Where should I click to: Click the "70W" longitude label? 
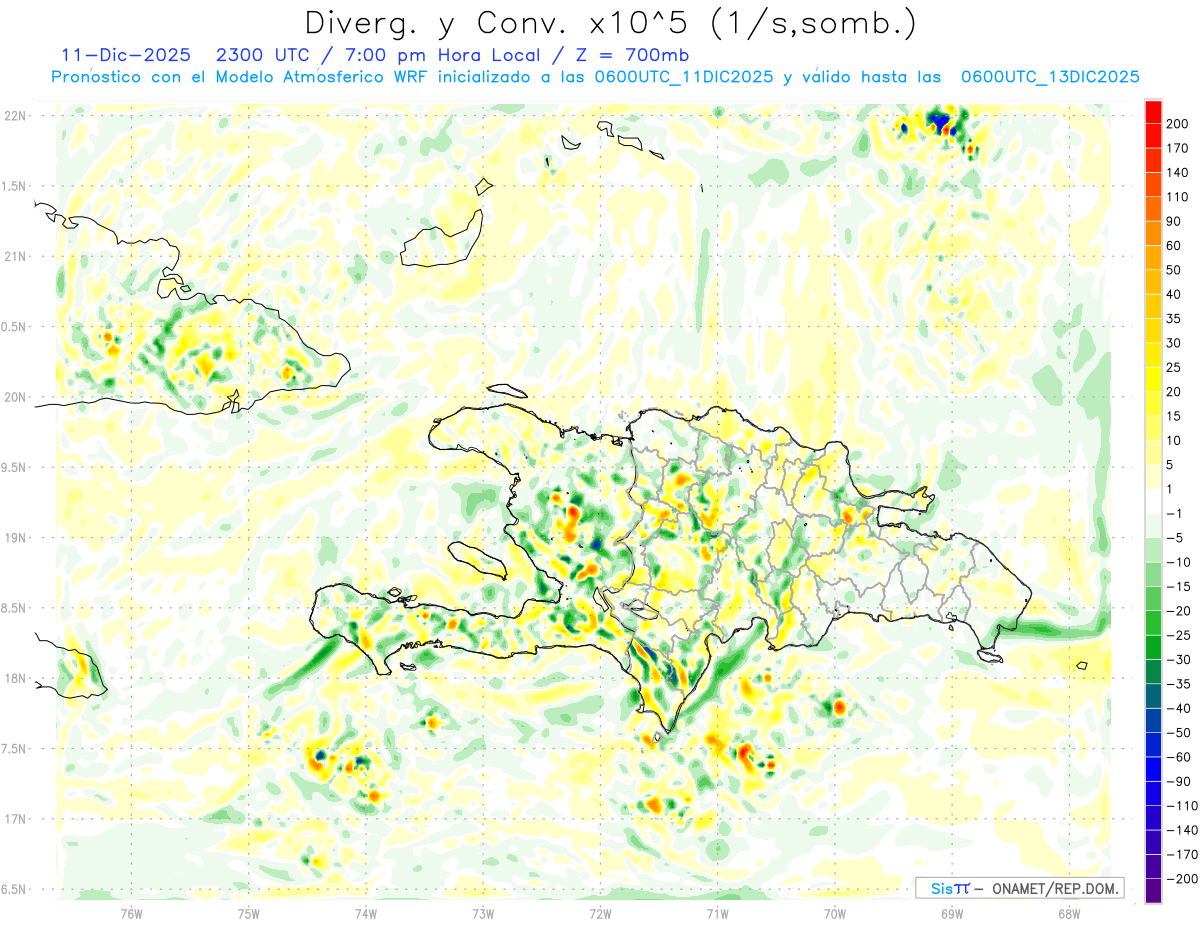835,913
